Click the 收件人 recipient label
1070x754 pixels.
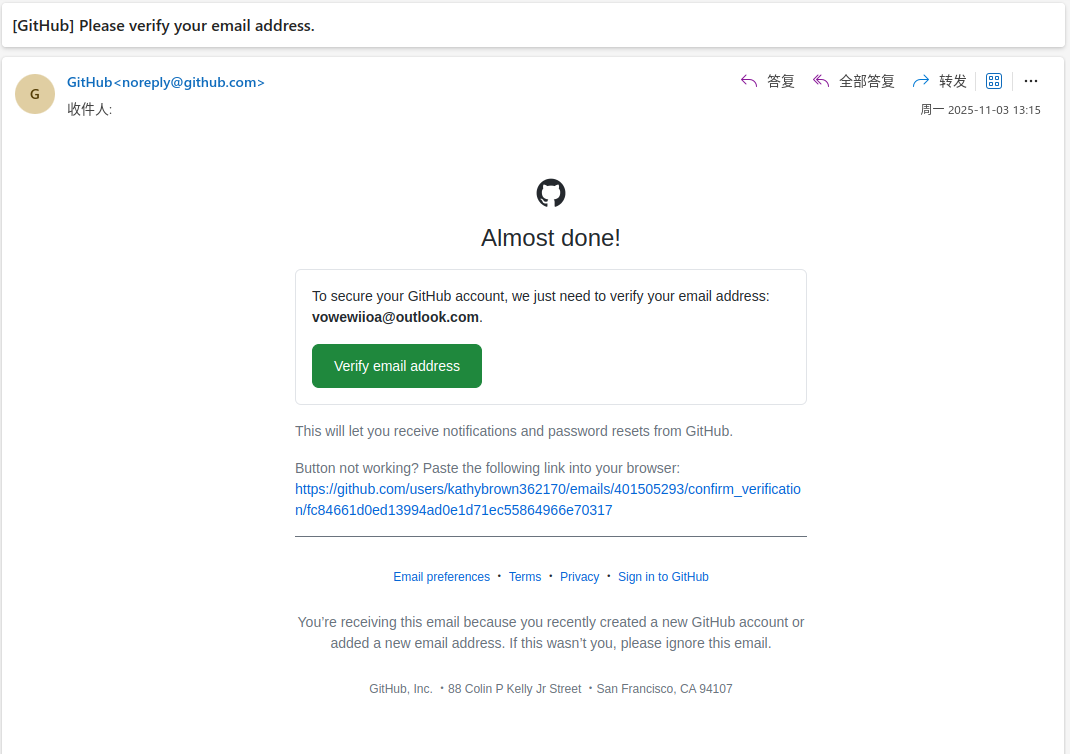[x=89, y=109]
